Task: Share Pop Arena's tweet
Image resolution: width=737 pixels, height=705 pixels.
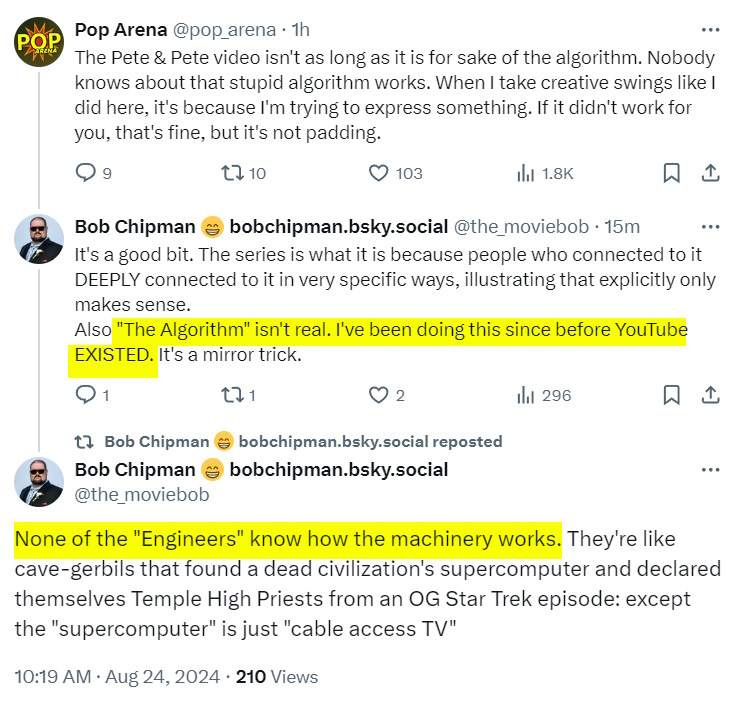Action: click(710, 173)
